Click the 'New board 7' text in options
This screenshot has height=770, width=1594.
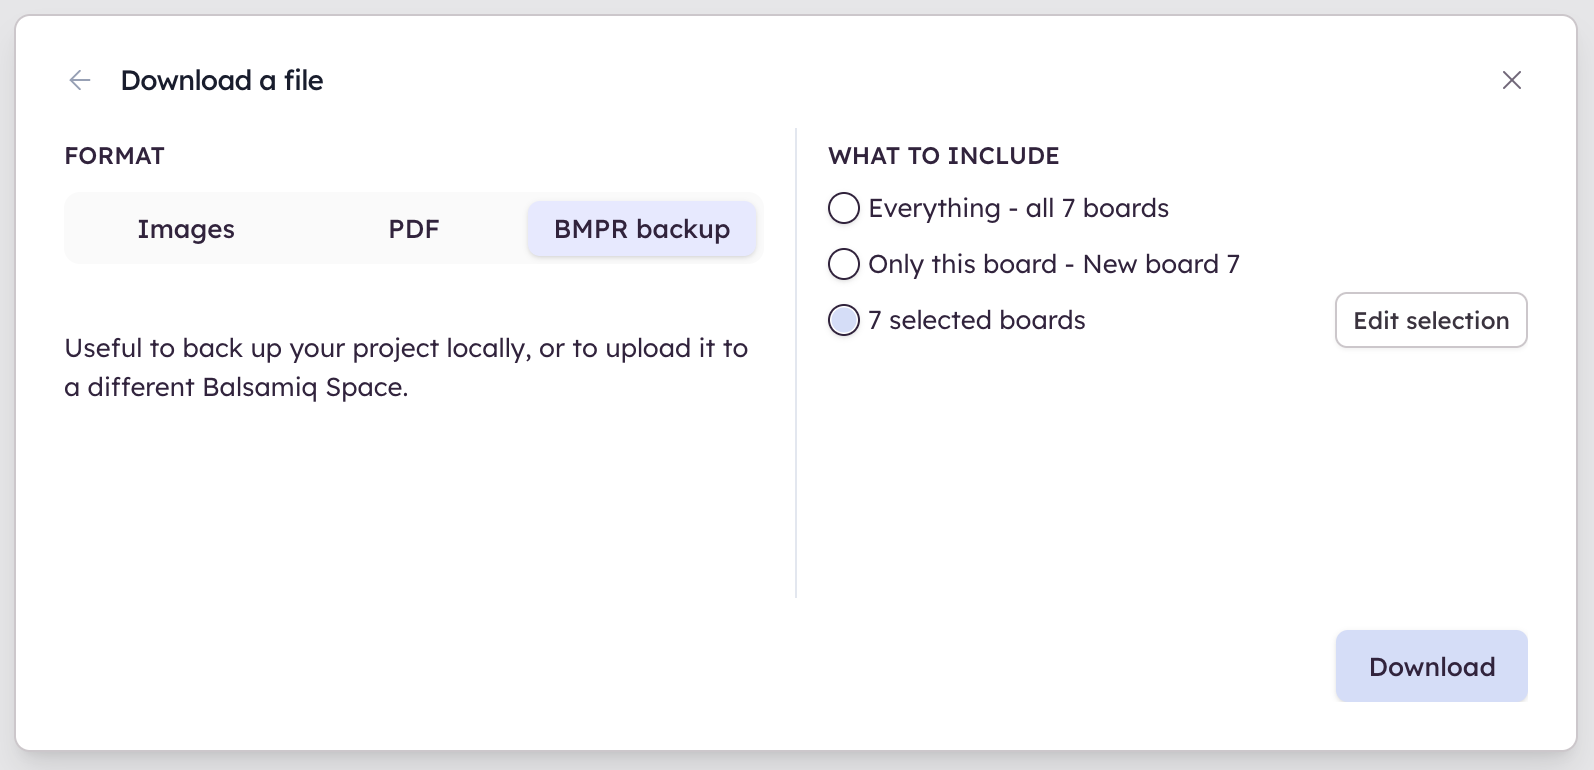point(1161,264)
